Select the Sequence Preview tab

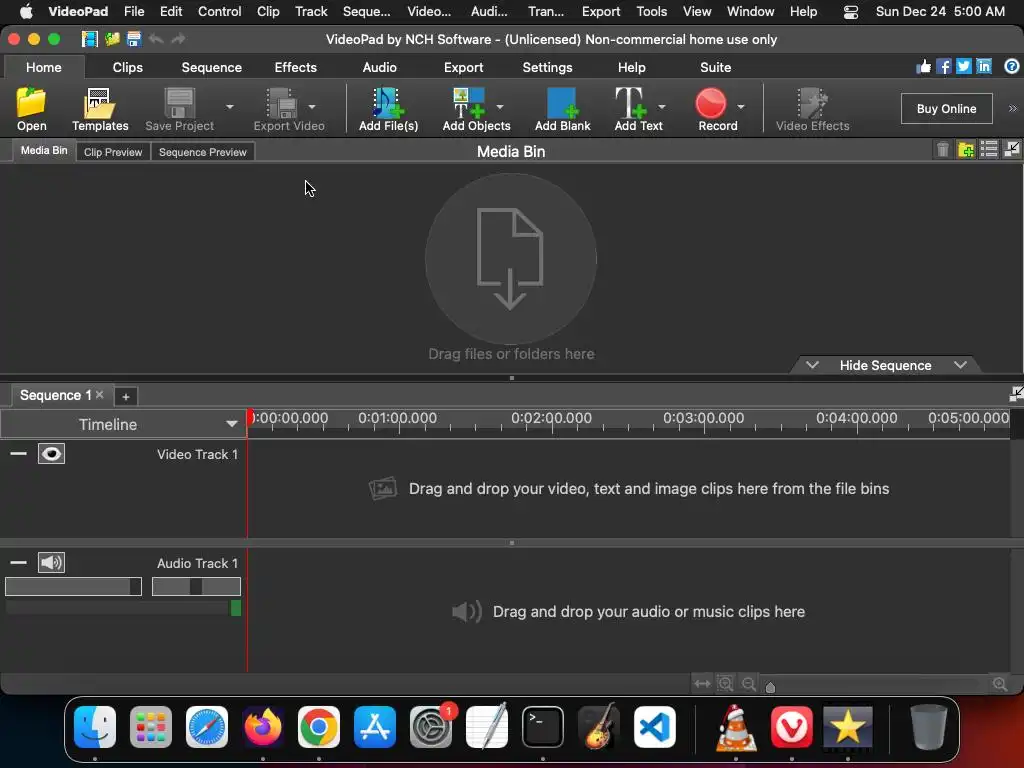point(202,152)
